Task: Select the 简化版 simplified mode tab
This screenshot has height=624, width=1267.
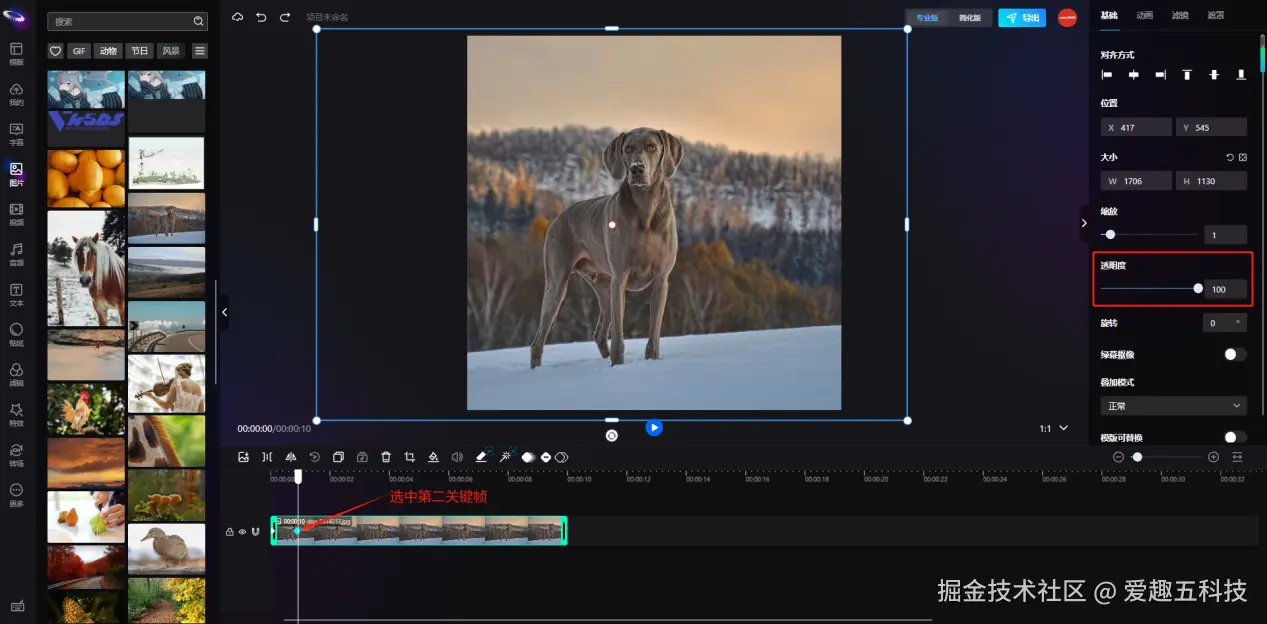Action: click(969, 18)
